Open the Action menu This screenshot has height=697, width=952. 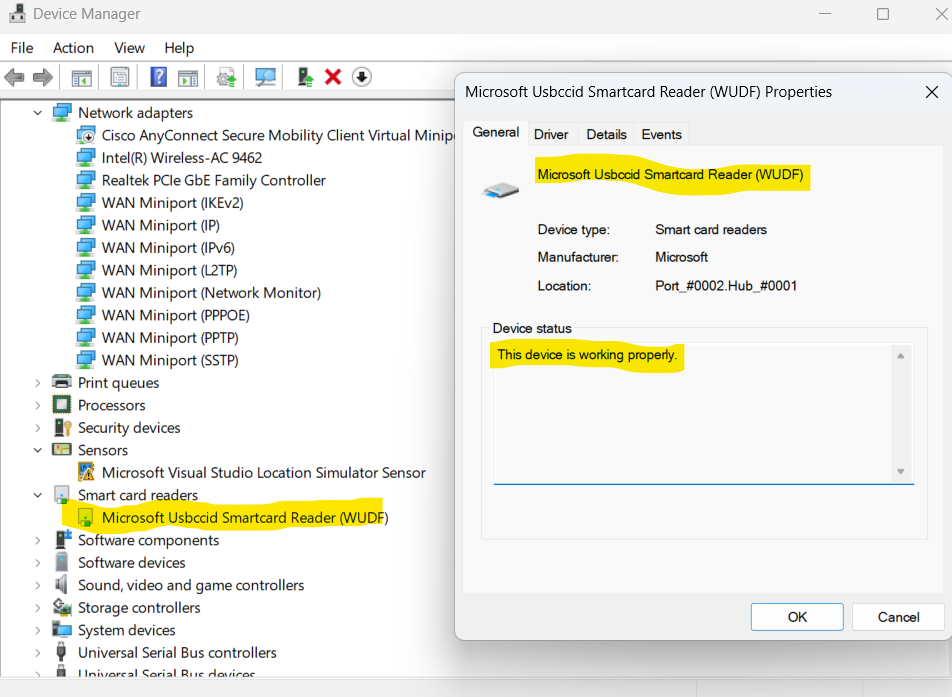pyautogui.click(x=73, y=47)
